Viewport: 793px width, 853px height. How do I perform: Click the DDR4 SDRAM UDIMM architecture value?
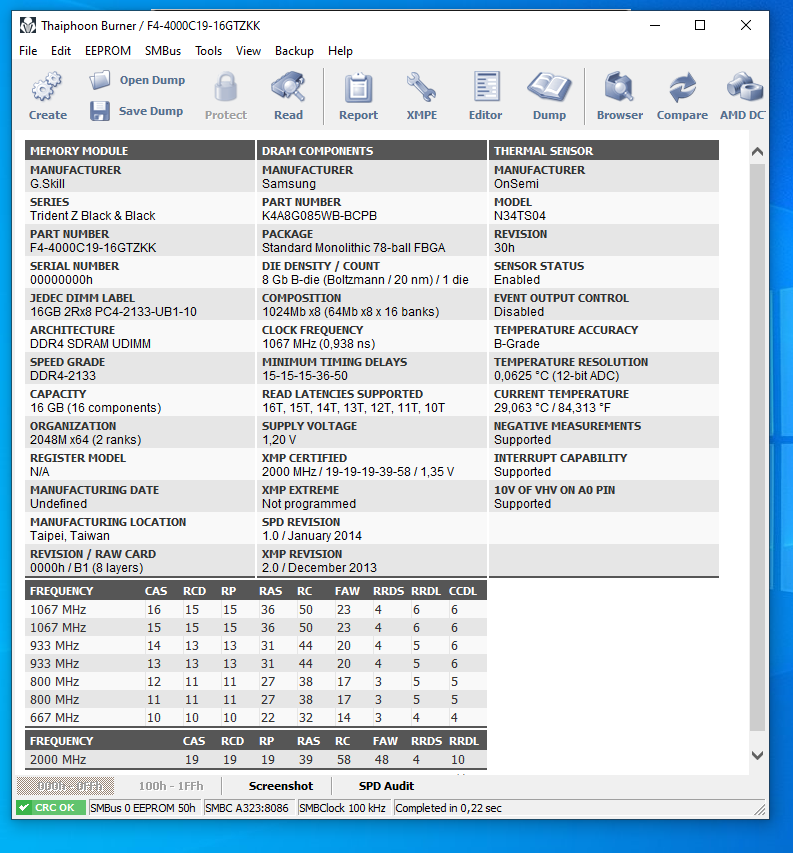(x=90, y=344)
